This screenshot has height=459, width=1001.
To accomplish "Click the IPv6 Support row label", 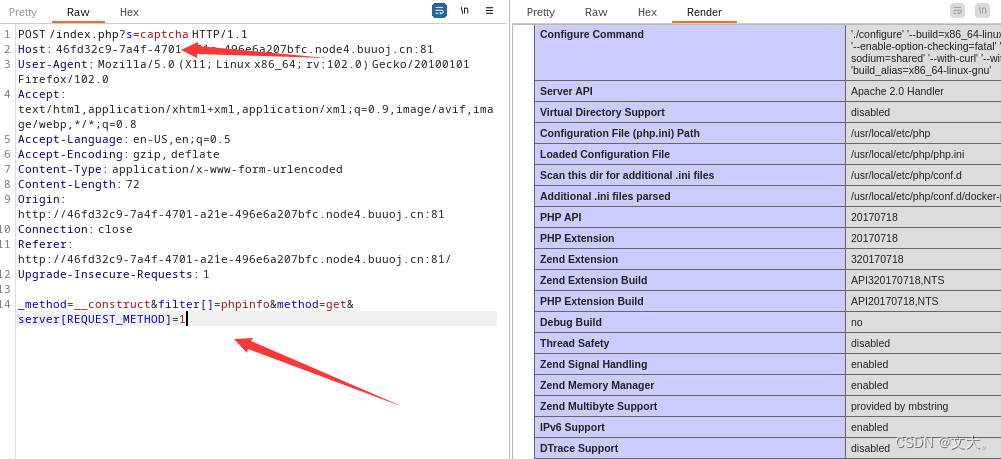I will (x=571, y=428).
